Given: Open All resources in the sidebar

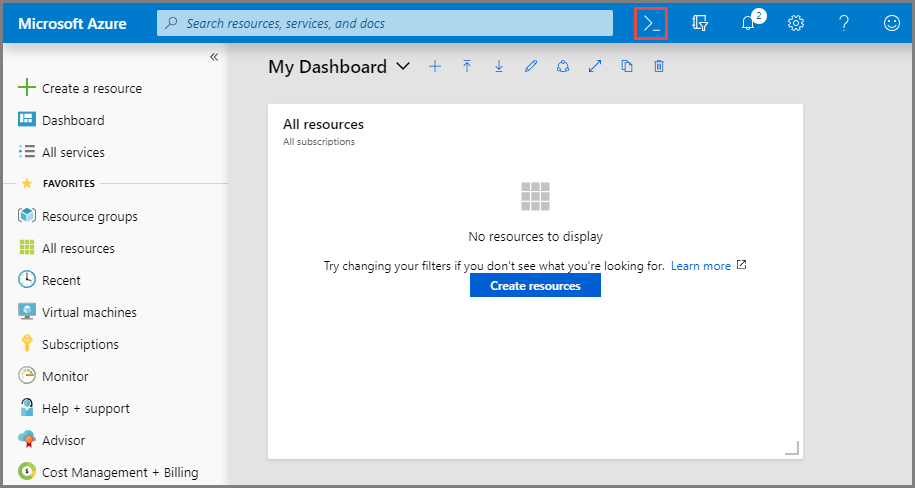Looking at the screenshot, I should pyautogui.click(x=78, y=249).
